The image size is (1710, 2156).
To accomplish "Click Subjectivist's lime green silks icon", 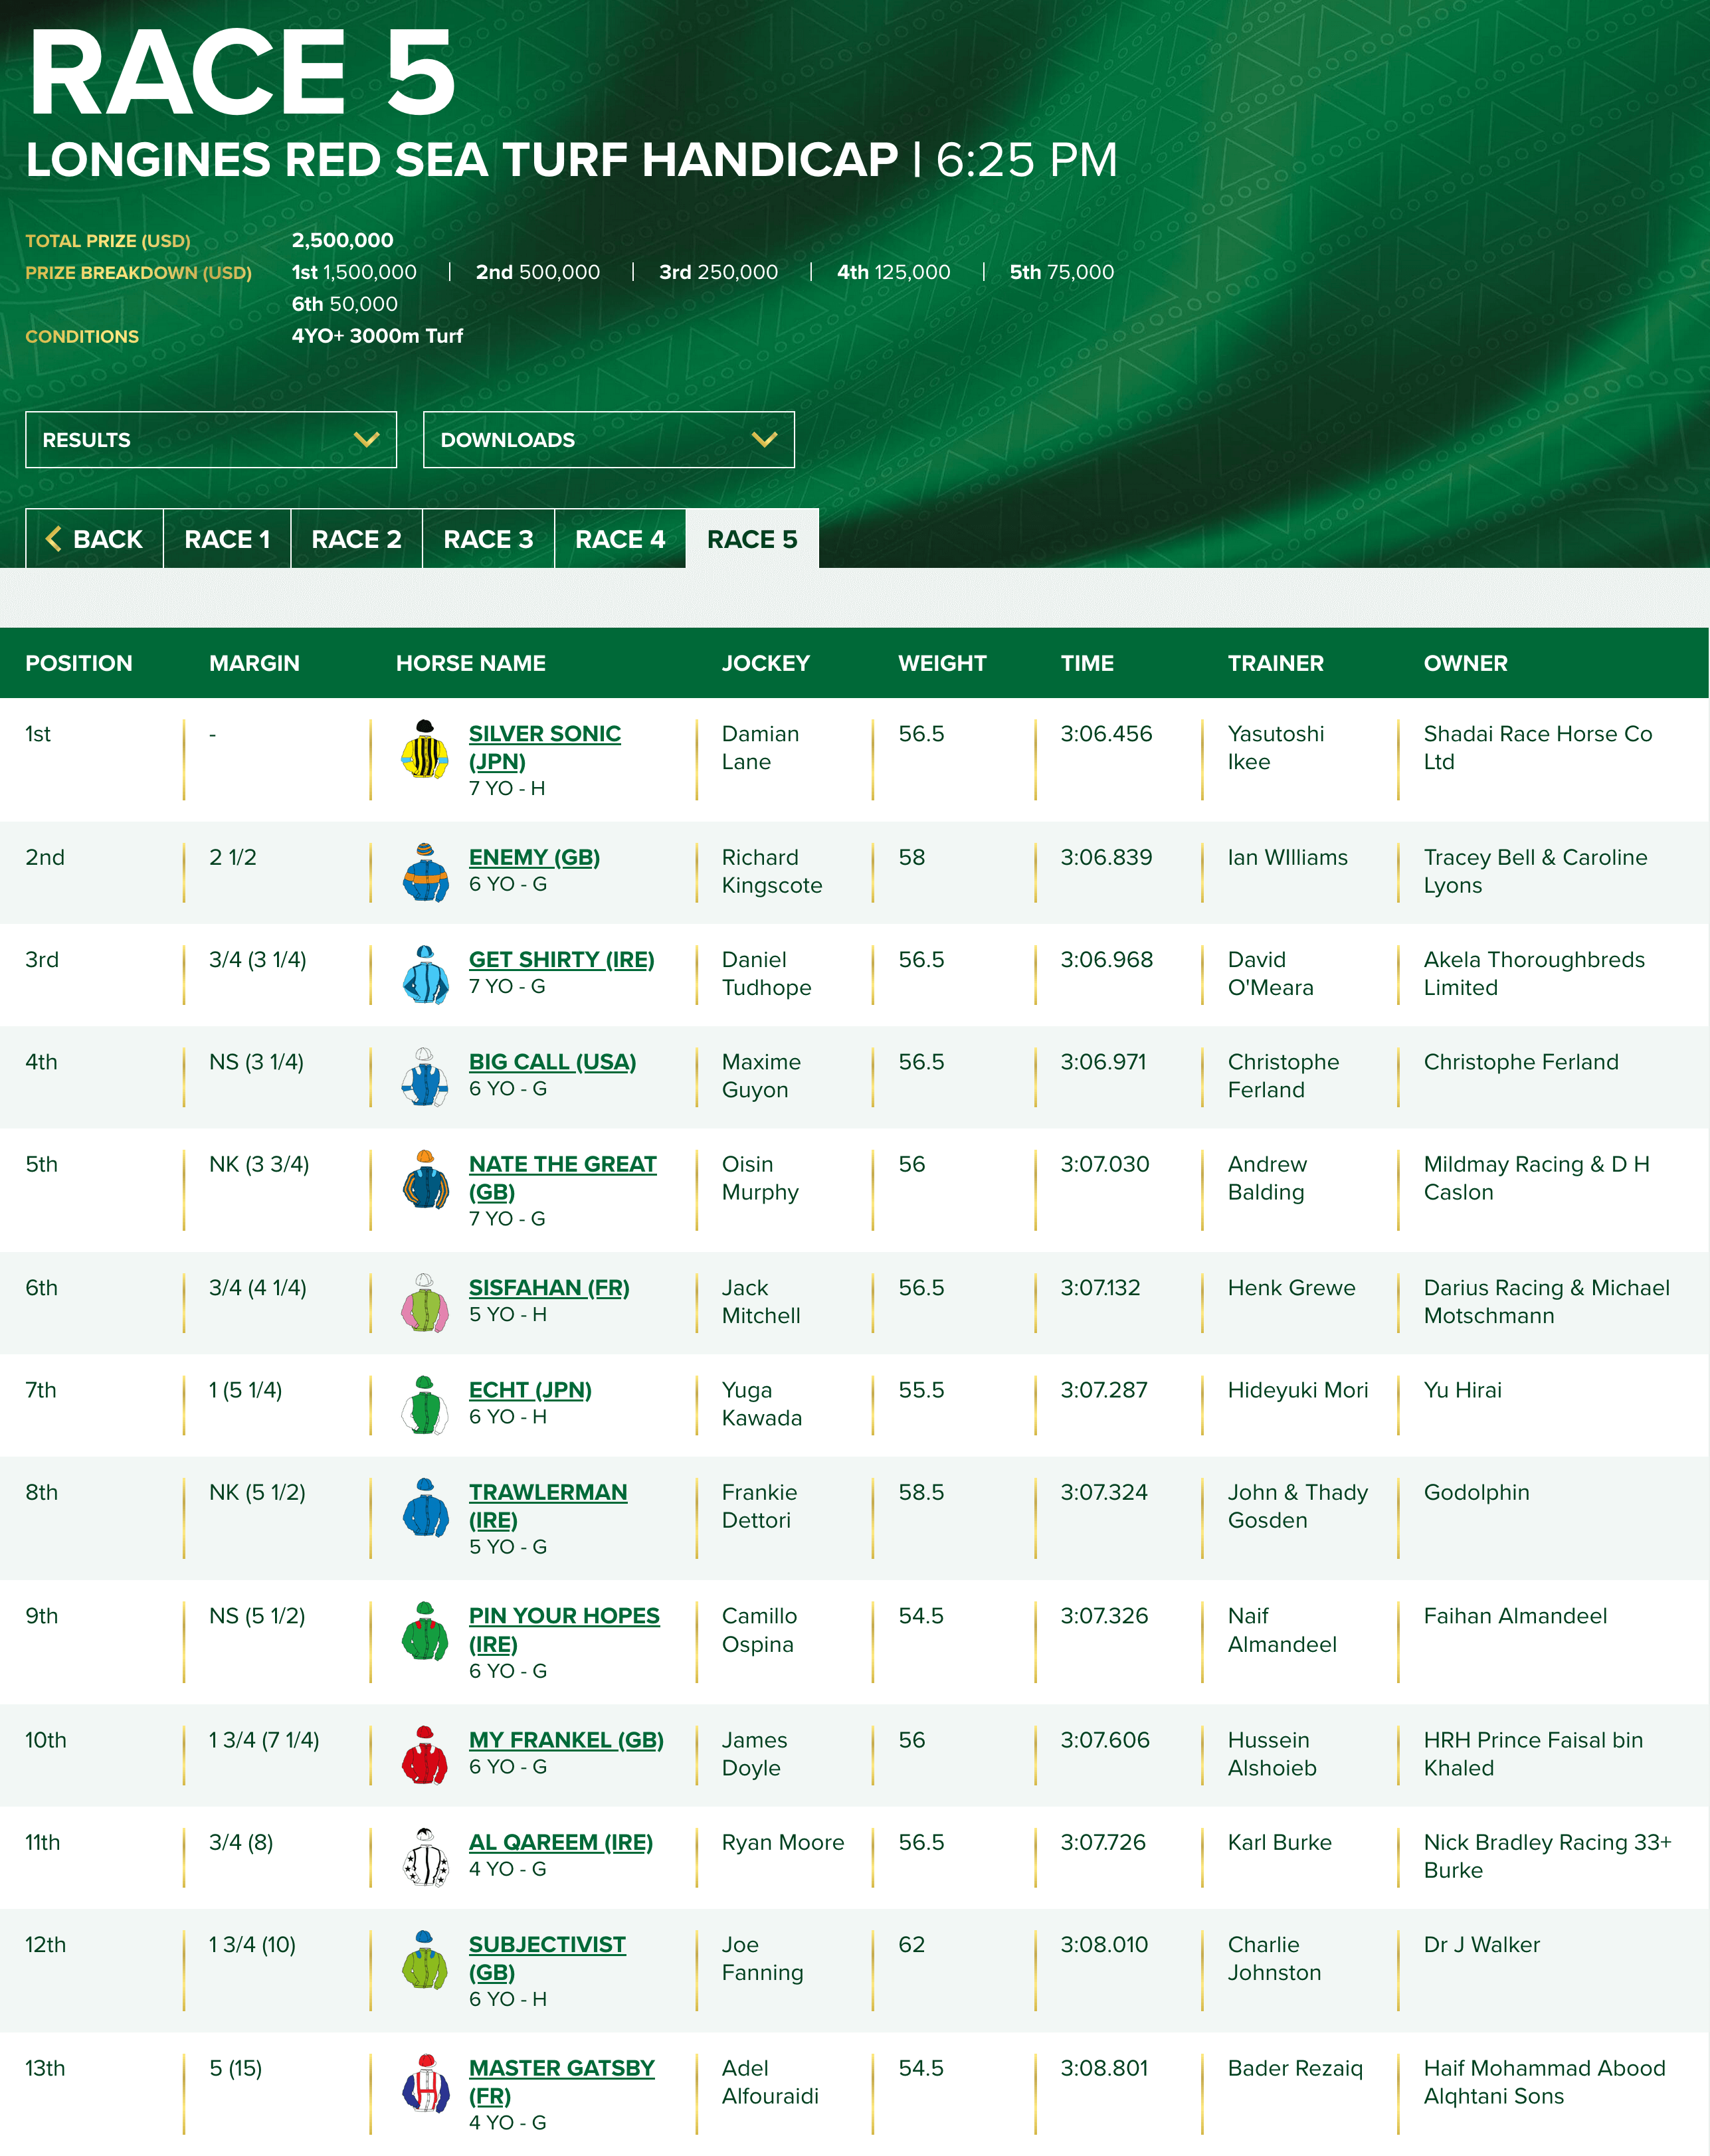I will pyautogui.click(x=425, y=1960).
